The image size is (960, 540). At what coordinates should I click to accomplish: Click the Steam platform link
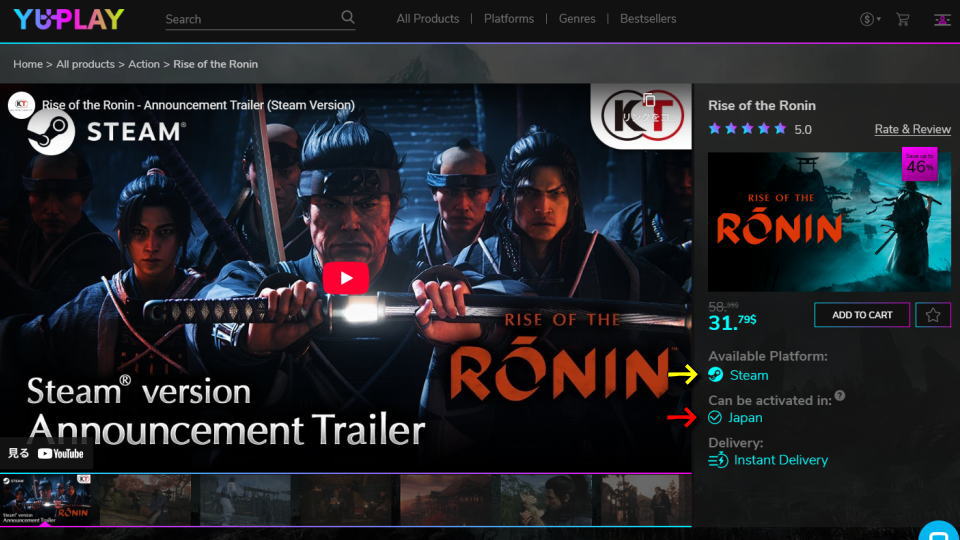point(749,375)
